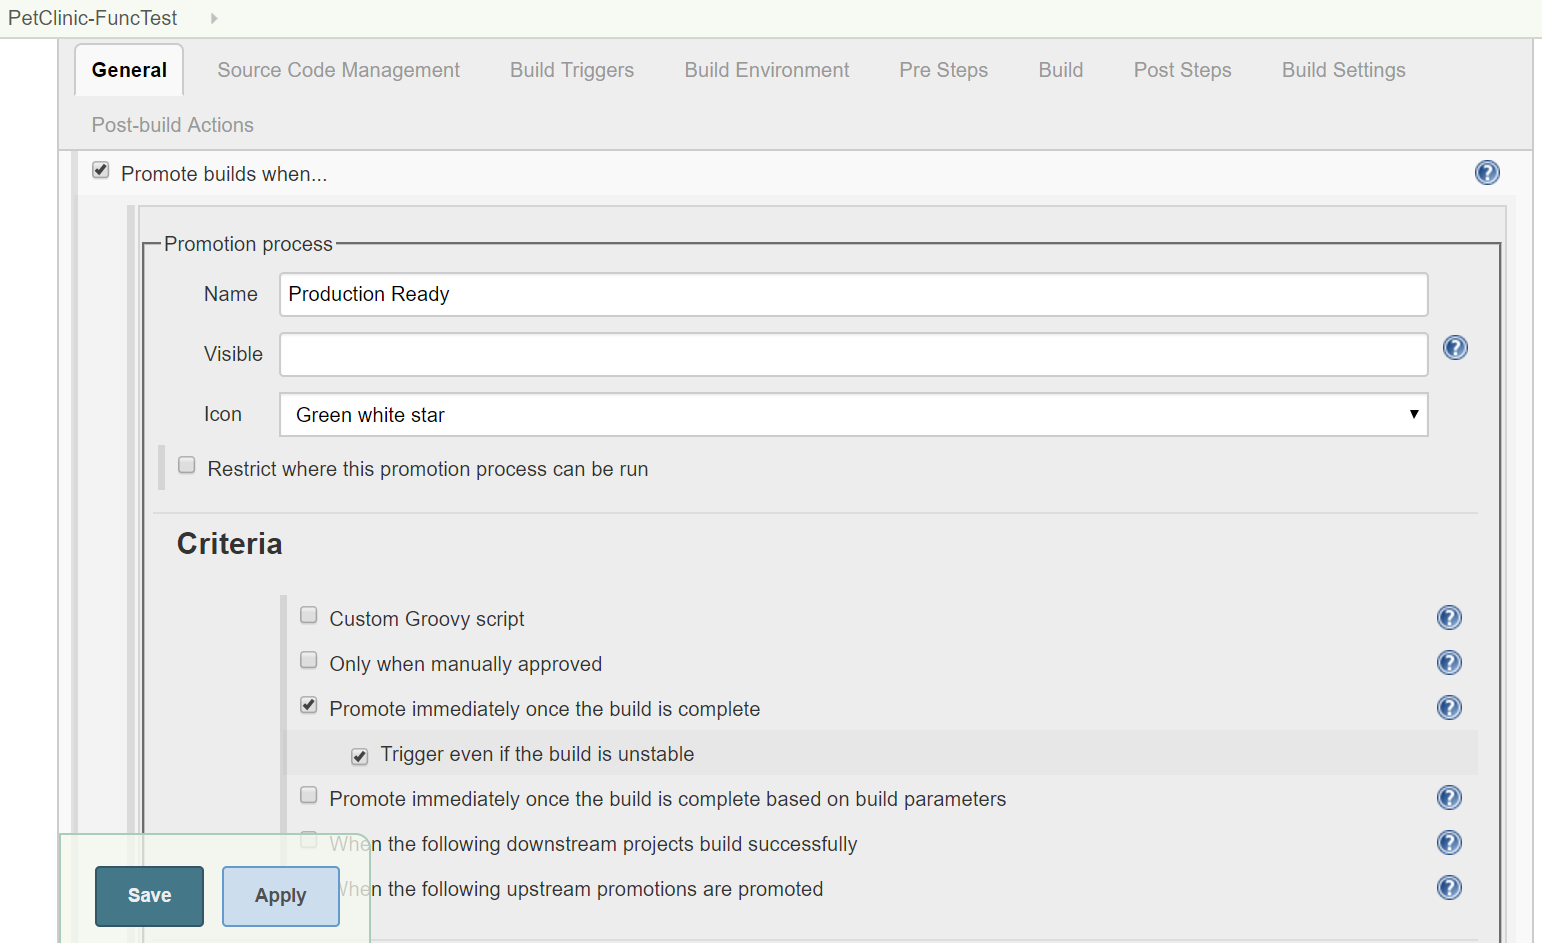The image size is (1542, 943).
Task: Go to Source Code Management tab
Action: pyautogui.click(x=339, y=70)
